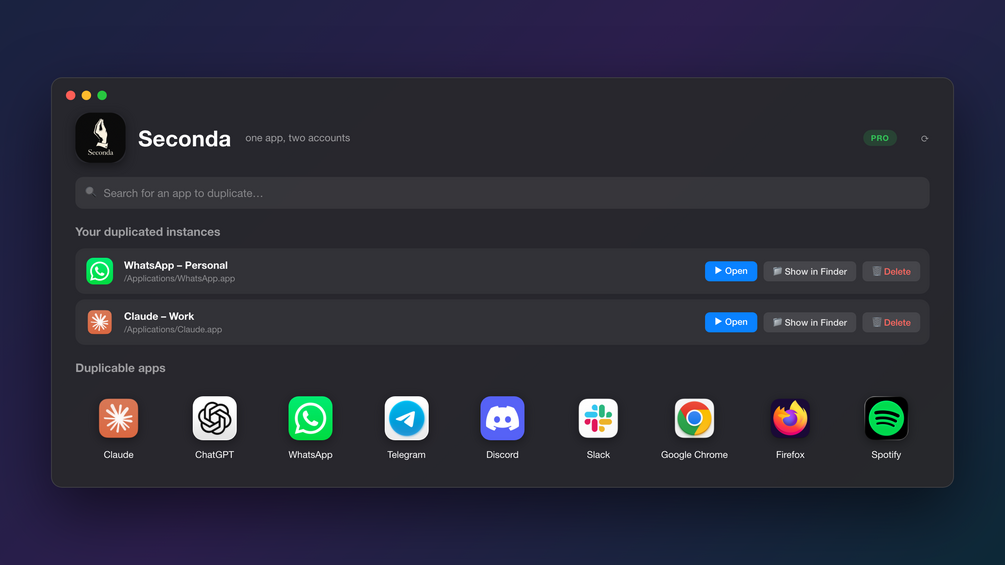The image size is (1005, 565).
Task: Click the 'Firefox' label text
Action: pos(790,455)
